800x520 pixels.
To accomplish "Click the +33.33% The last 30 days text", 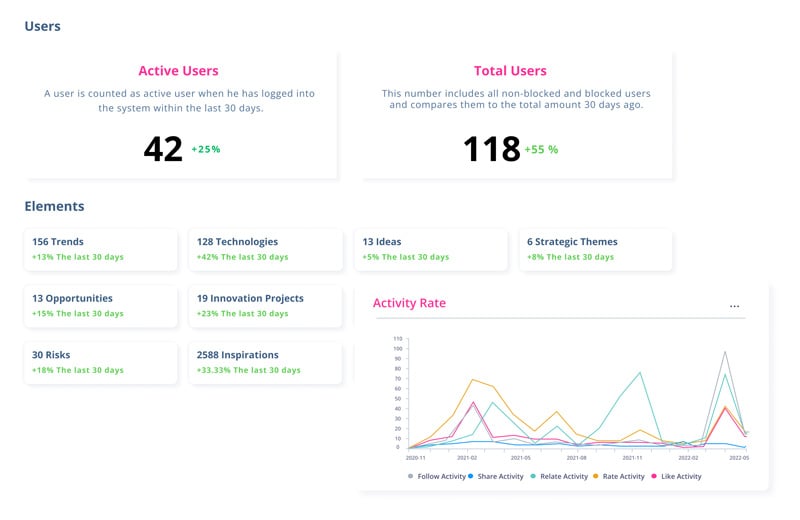I will [248, 370].
